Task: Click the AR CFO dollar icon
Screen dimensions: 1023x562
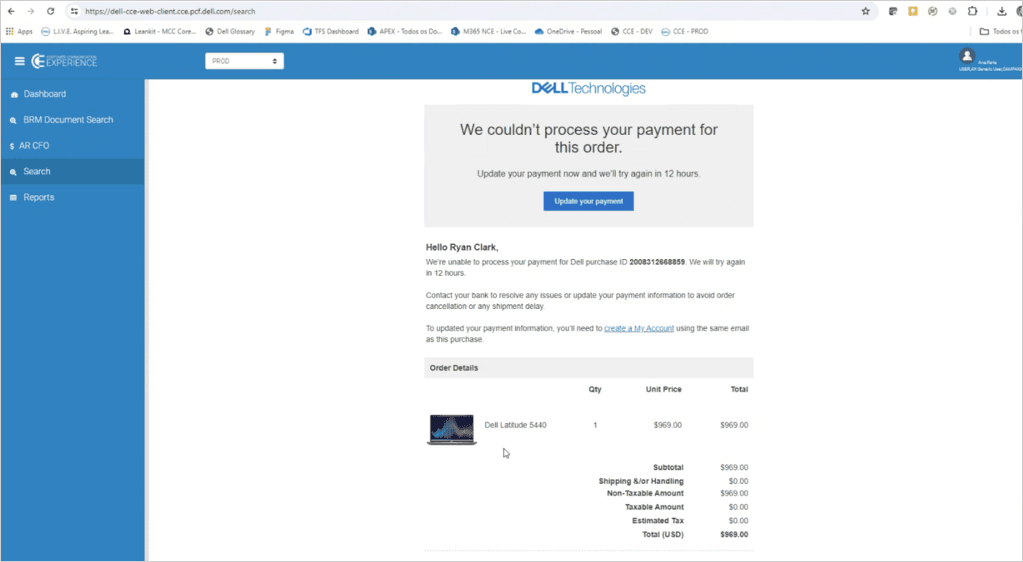Action: coord(12,146)
